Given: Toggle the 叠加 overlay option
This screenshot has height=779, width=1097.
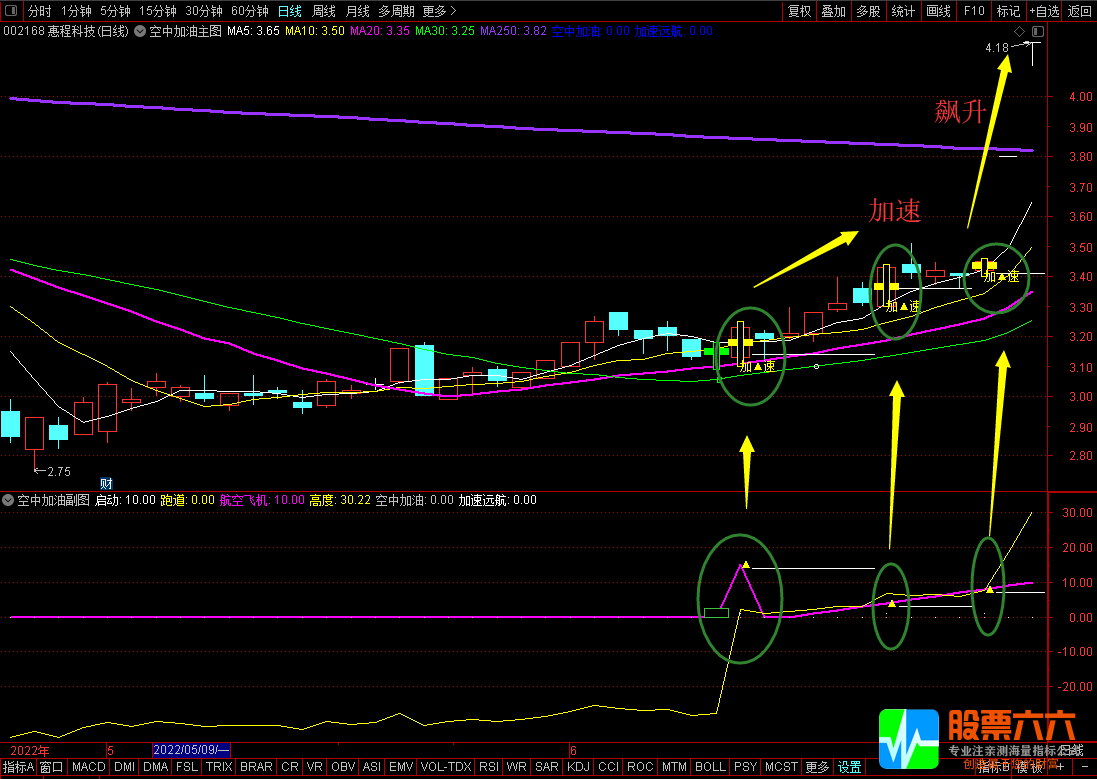Looking at the screenshot, I should tap(833, 11).
